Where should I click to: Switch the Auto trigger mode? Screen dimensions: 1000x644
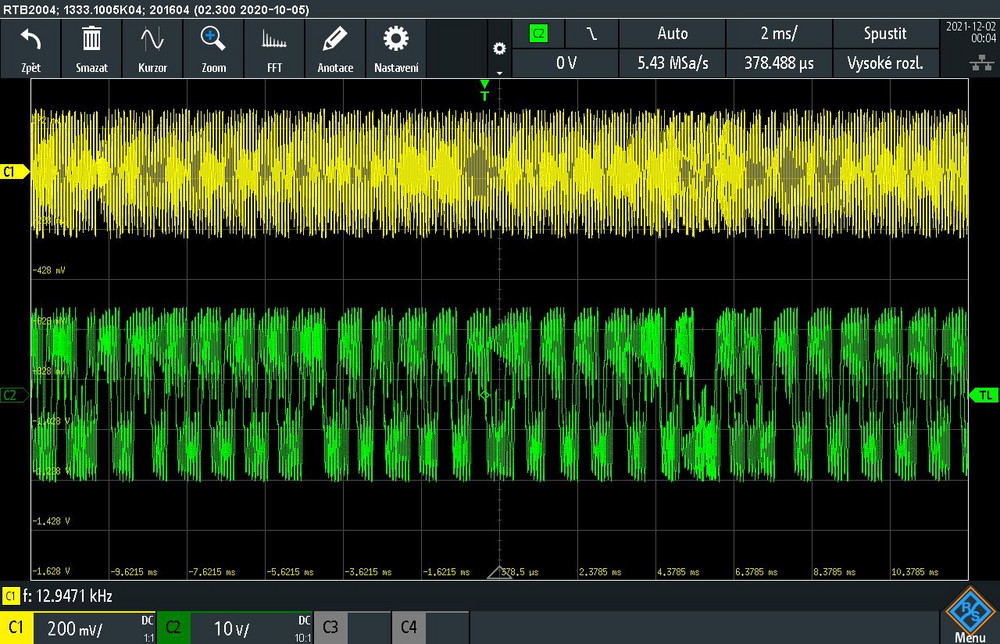coord(672,34)
